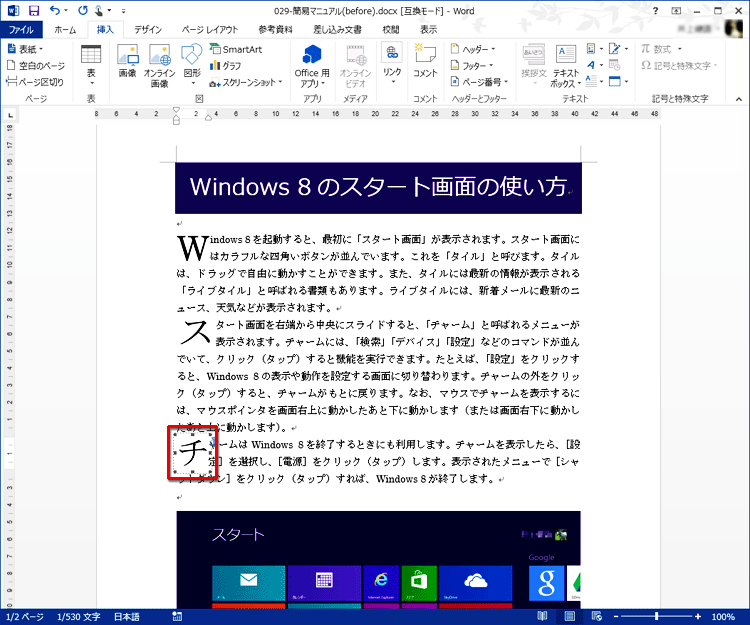The width and height of the screenshot is (750, 625).
Task: Click the オンライン ビデオ icon
Action: [x=355, y=66]
